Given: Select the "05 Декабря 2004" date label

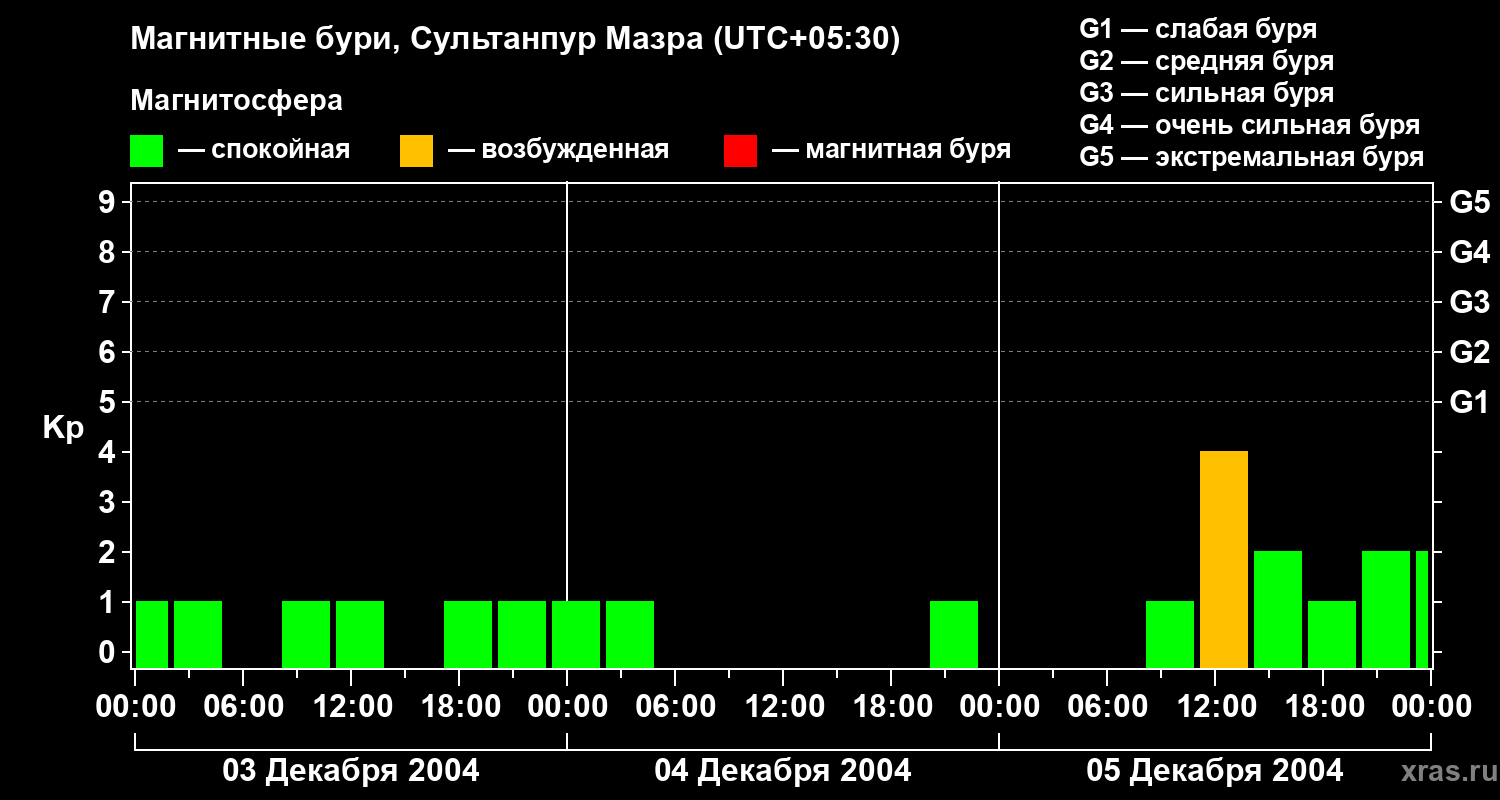Looking at the screenshot, I should click(1214, 771).
